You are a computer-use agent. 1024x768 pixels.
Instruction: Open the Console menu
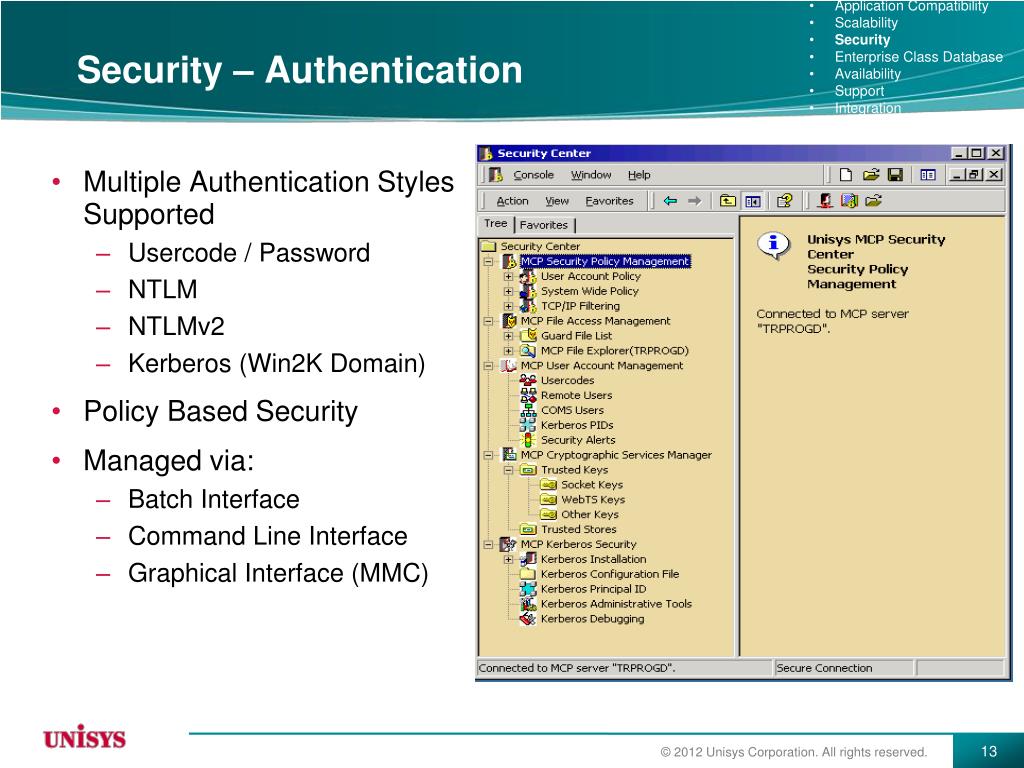coord(534,175)
